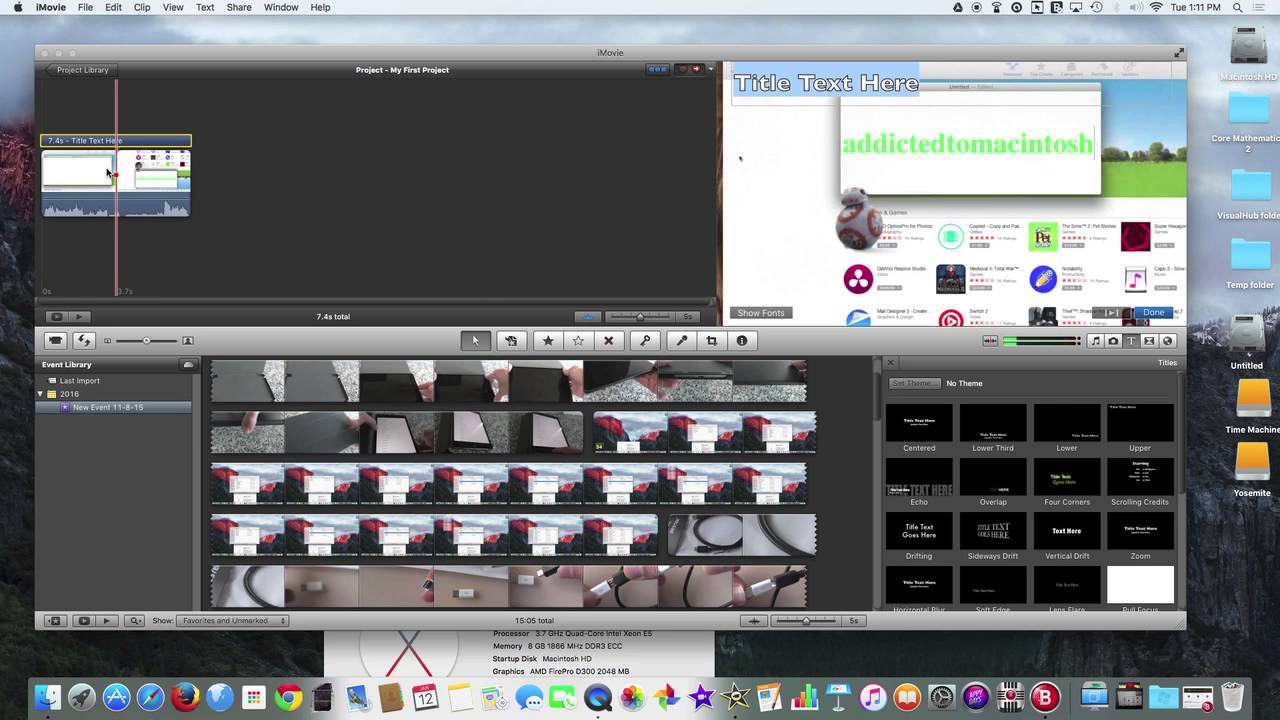Select the arrow selection tool
1280x720 pixels.
click(475, 341)
